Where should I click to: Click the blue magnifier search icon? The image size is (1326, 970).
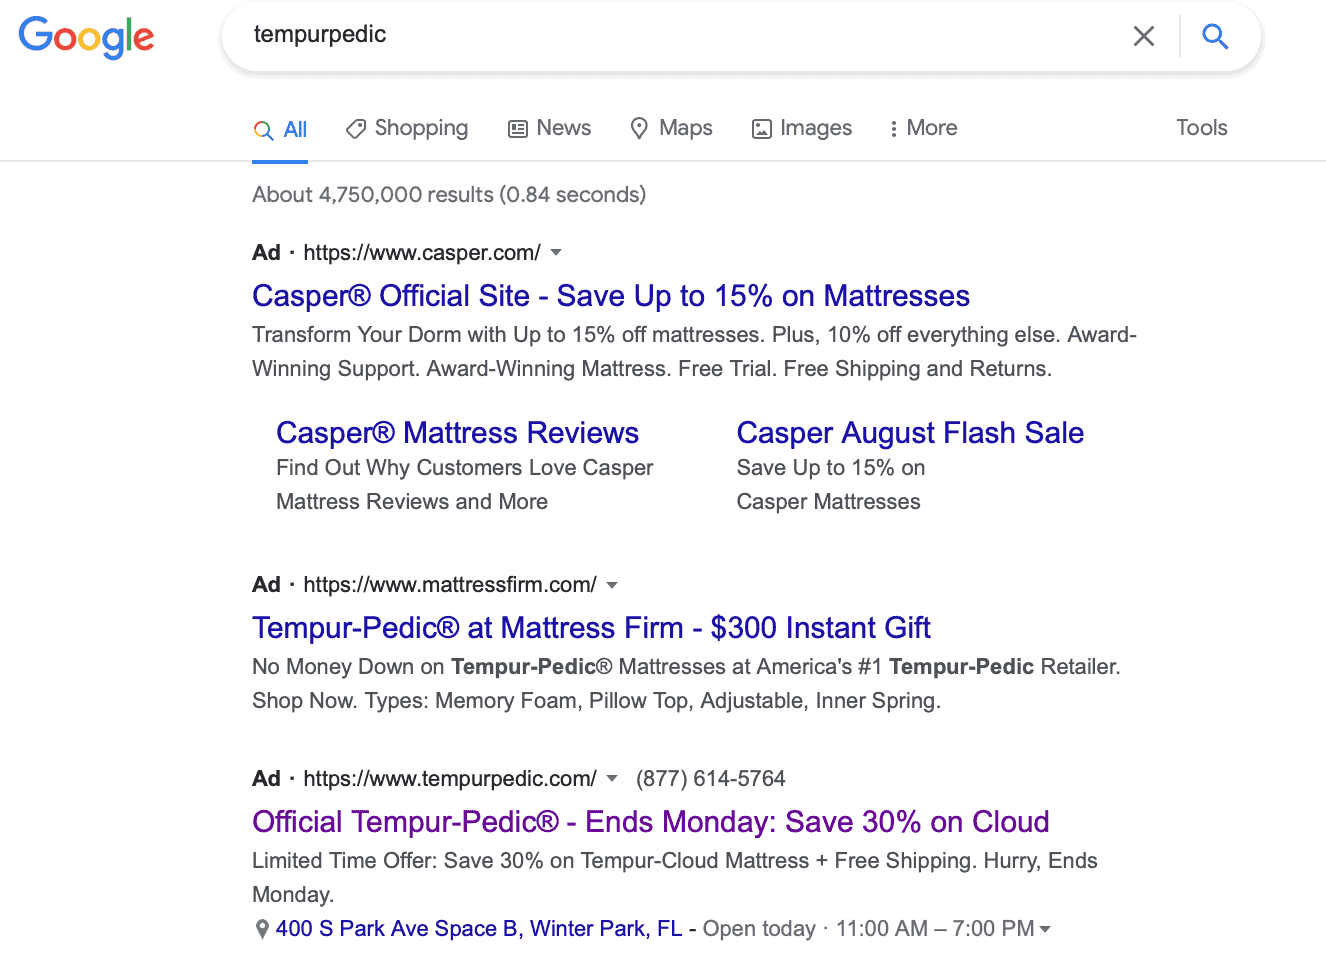pyautogui.click(x=1215, y=37)
